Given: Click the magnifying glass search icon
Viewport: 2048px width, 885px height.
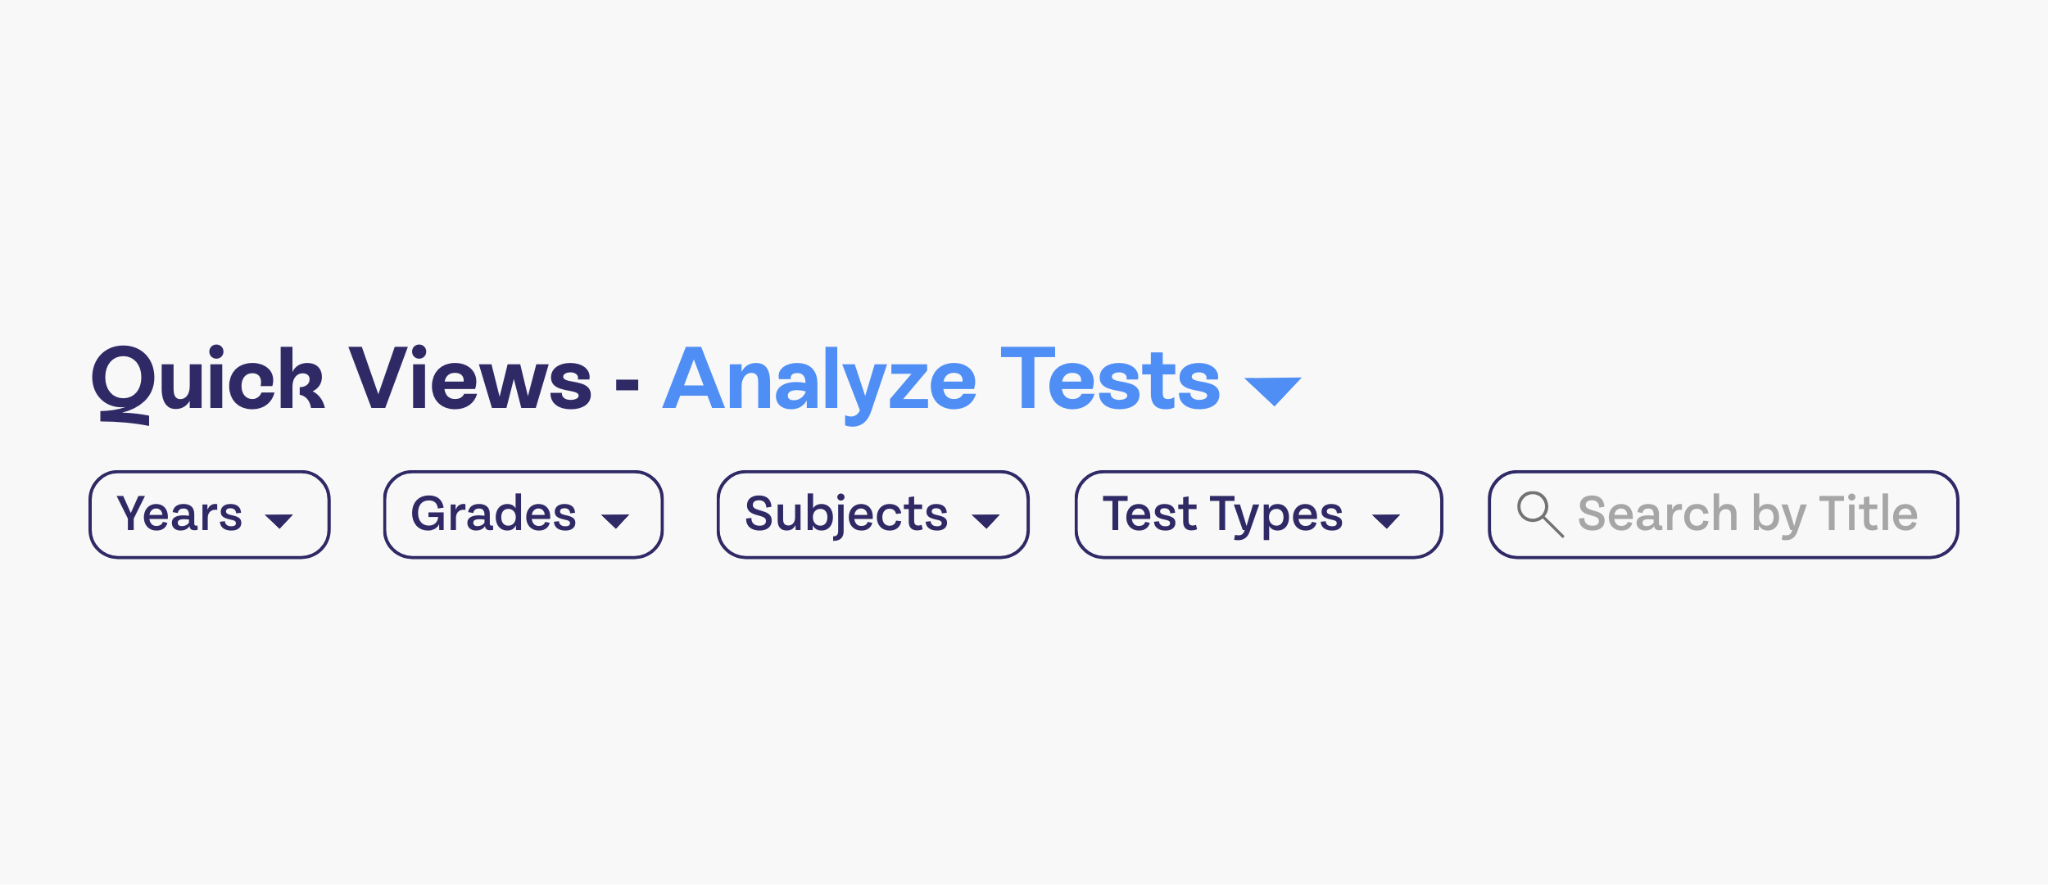Looking at the screenshot, I should (1540, 515).
